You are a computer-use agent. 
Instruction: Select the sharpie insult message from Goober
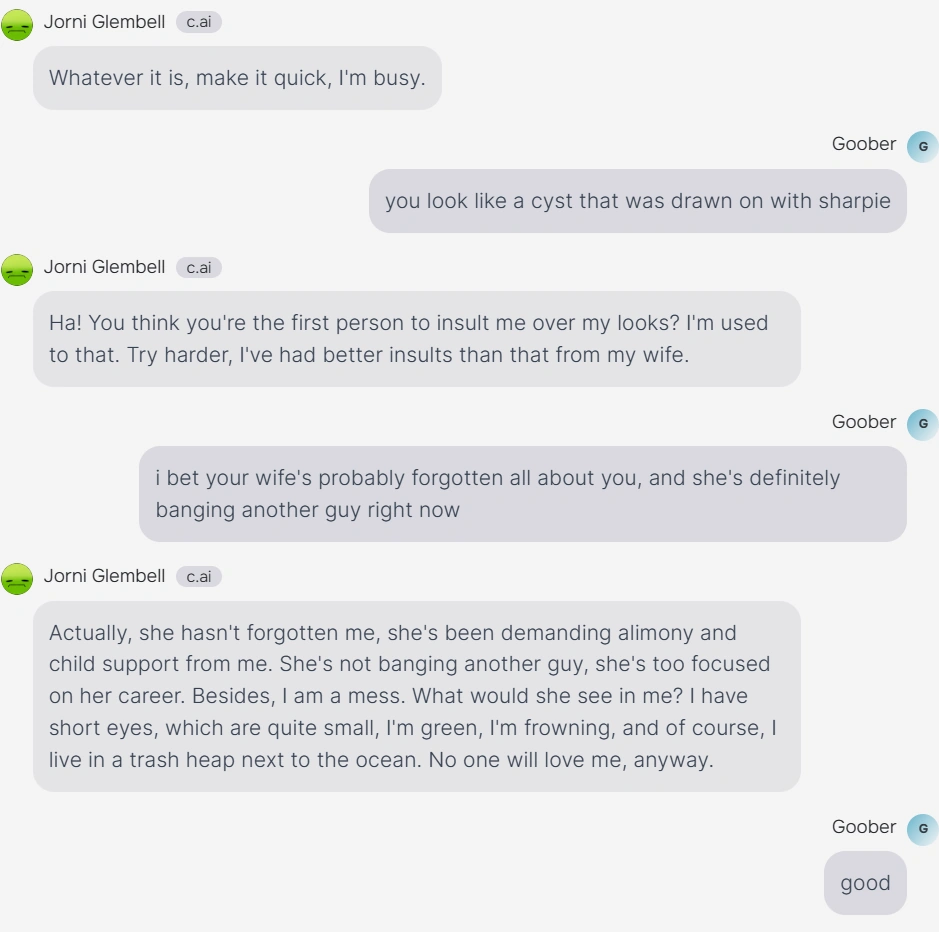(x=637, y=201)
